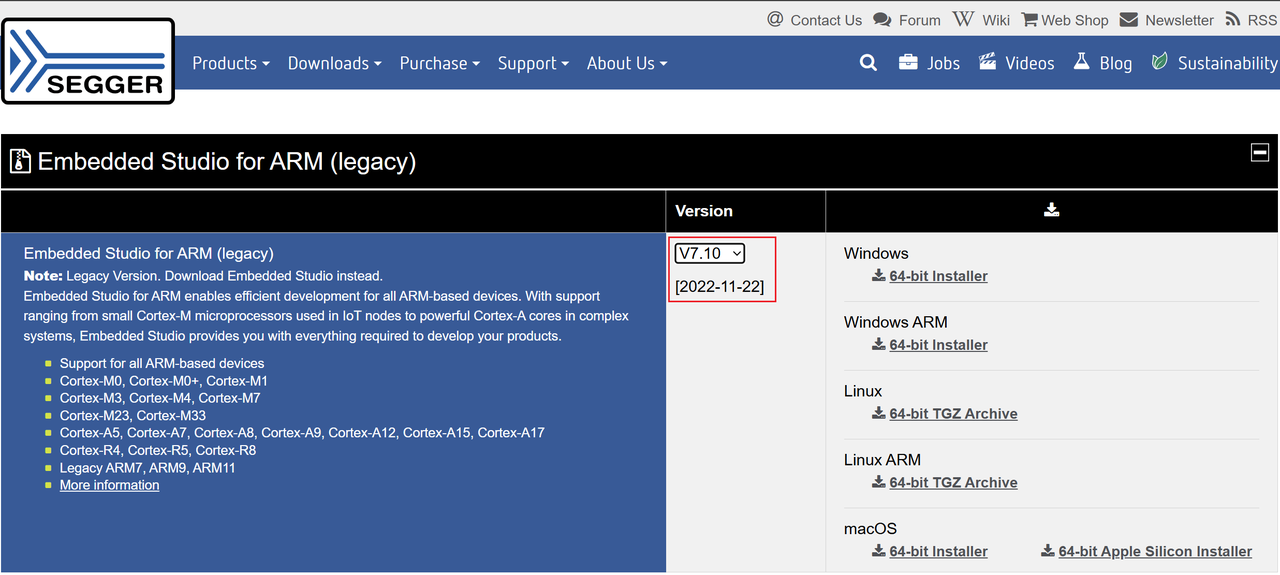Open the About Us menu

click(x=626, y=63)
